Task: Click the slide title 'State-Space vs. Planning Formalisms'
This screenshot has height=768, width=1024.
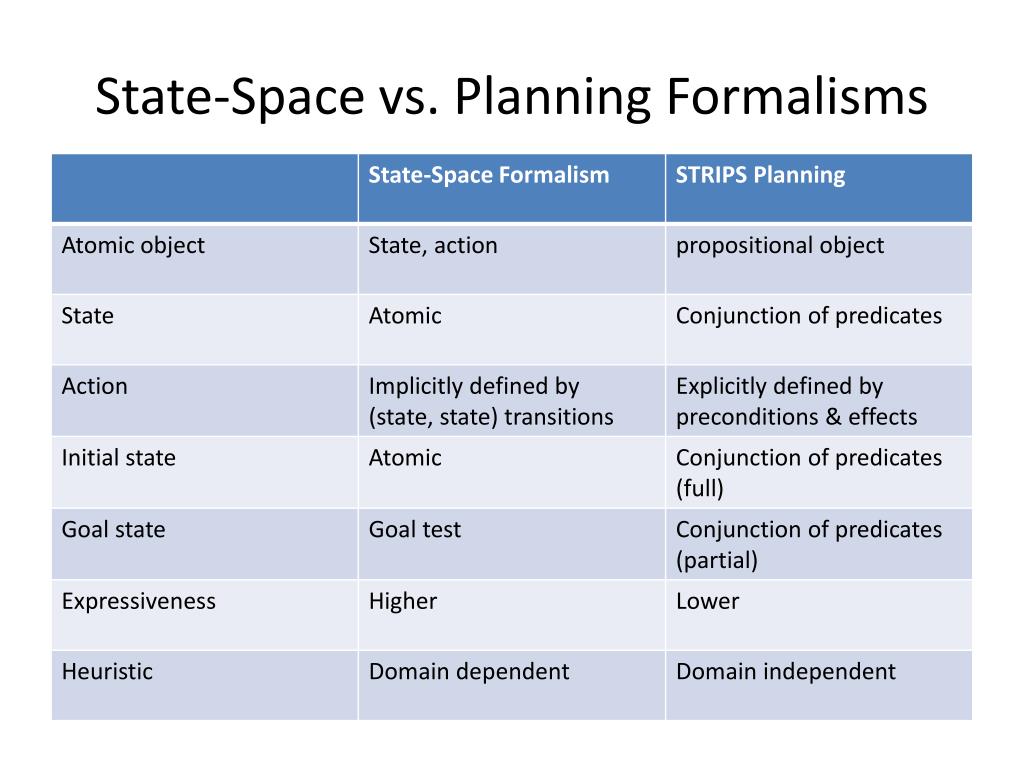Action: [511, 96]
